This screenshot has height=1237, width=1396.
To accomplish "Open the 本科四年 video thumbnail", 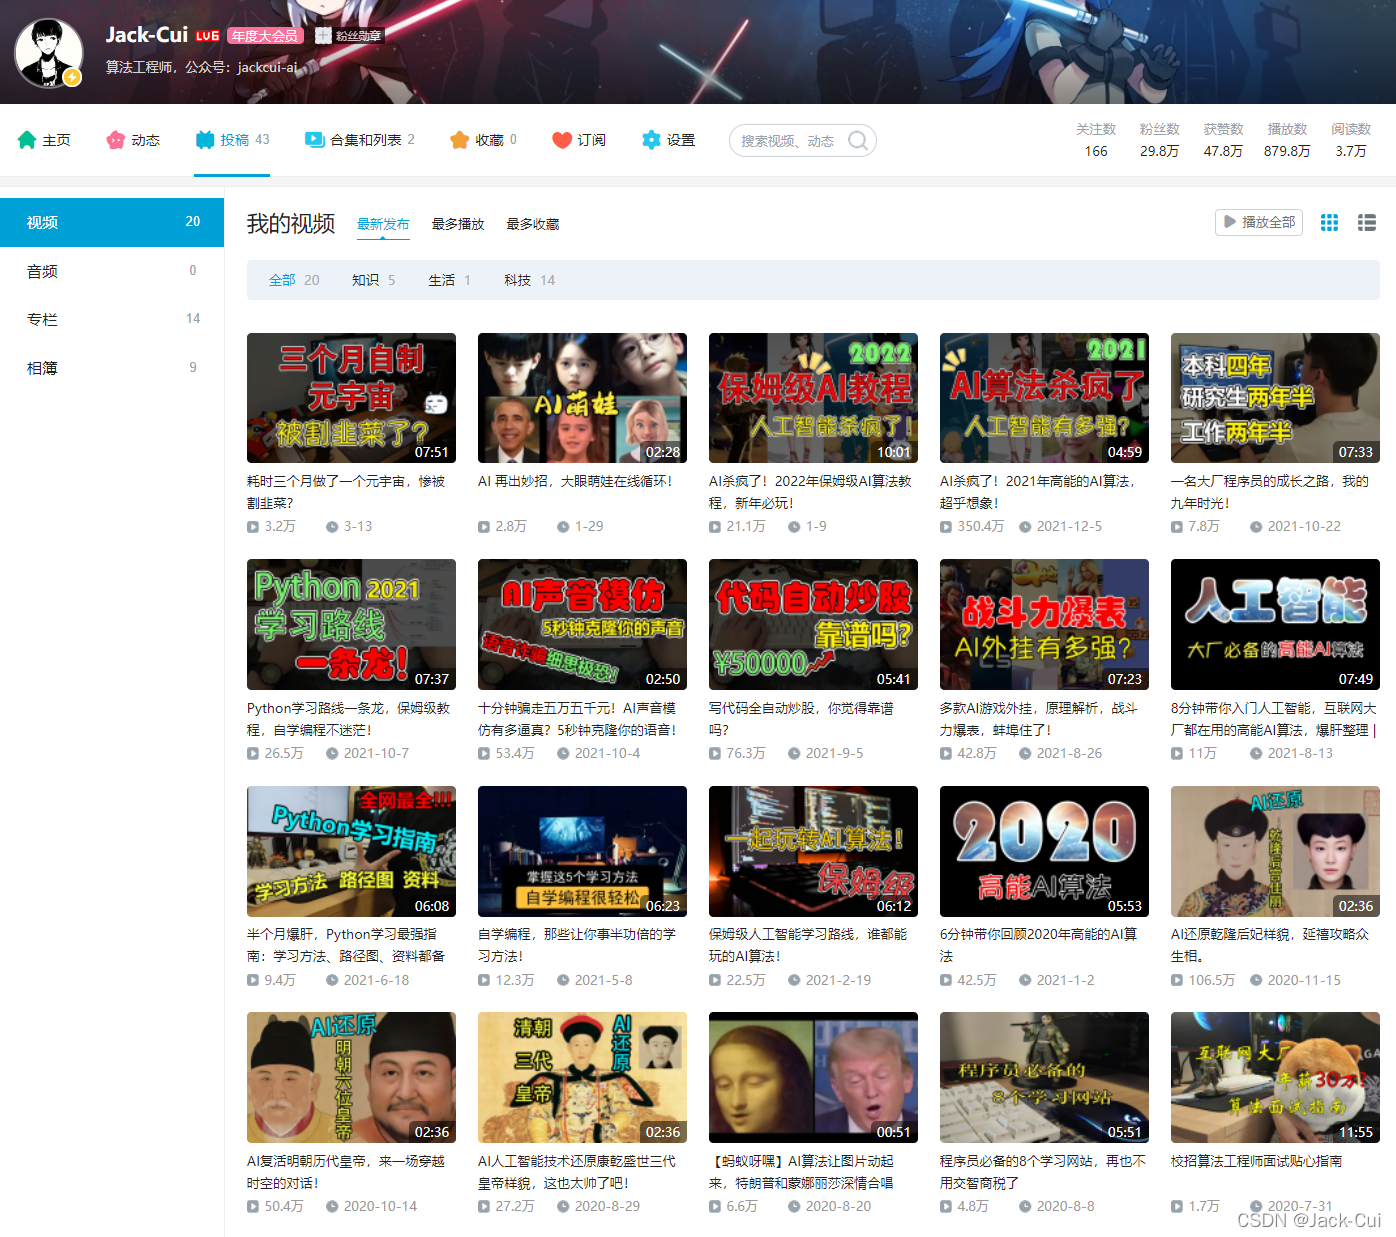I will coord(1275,398).
